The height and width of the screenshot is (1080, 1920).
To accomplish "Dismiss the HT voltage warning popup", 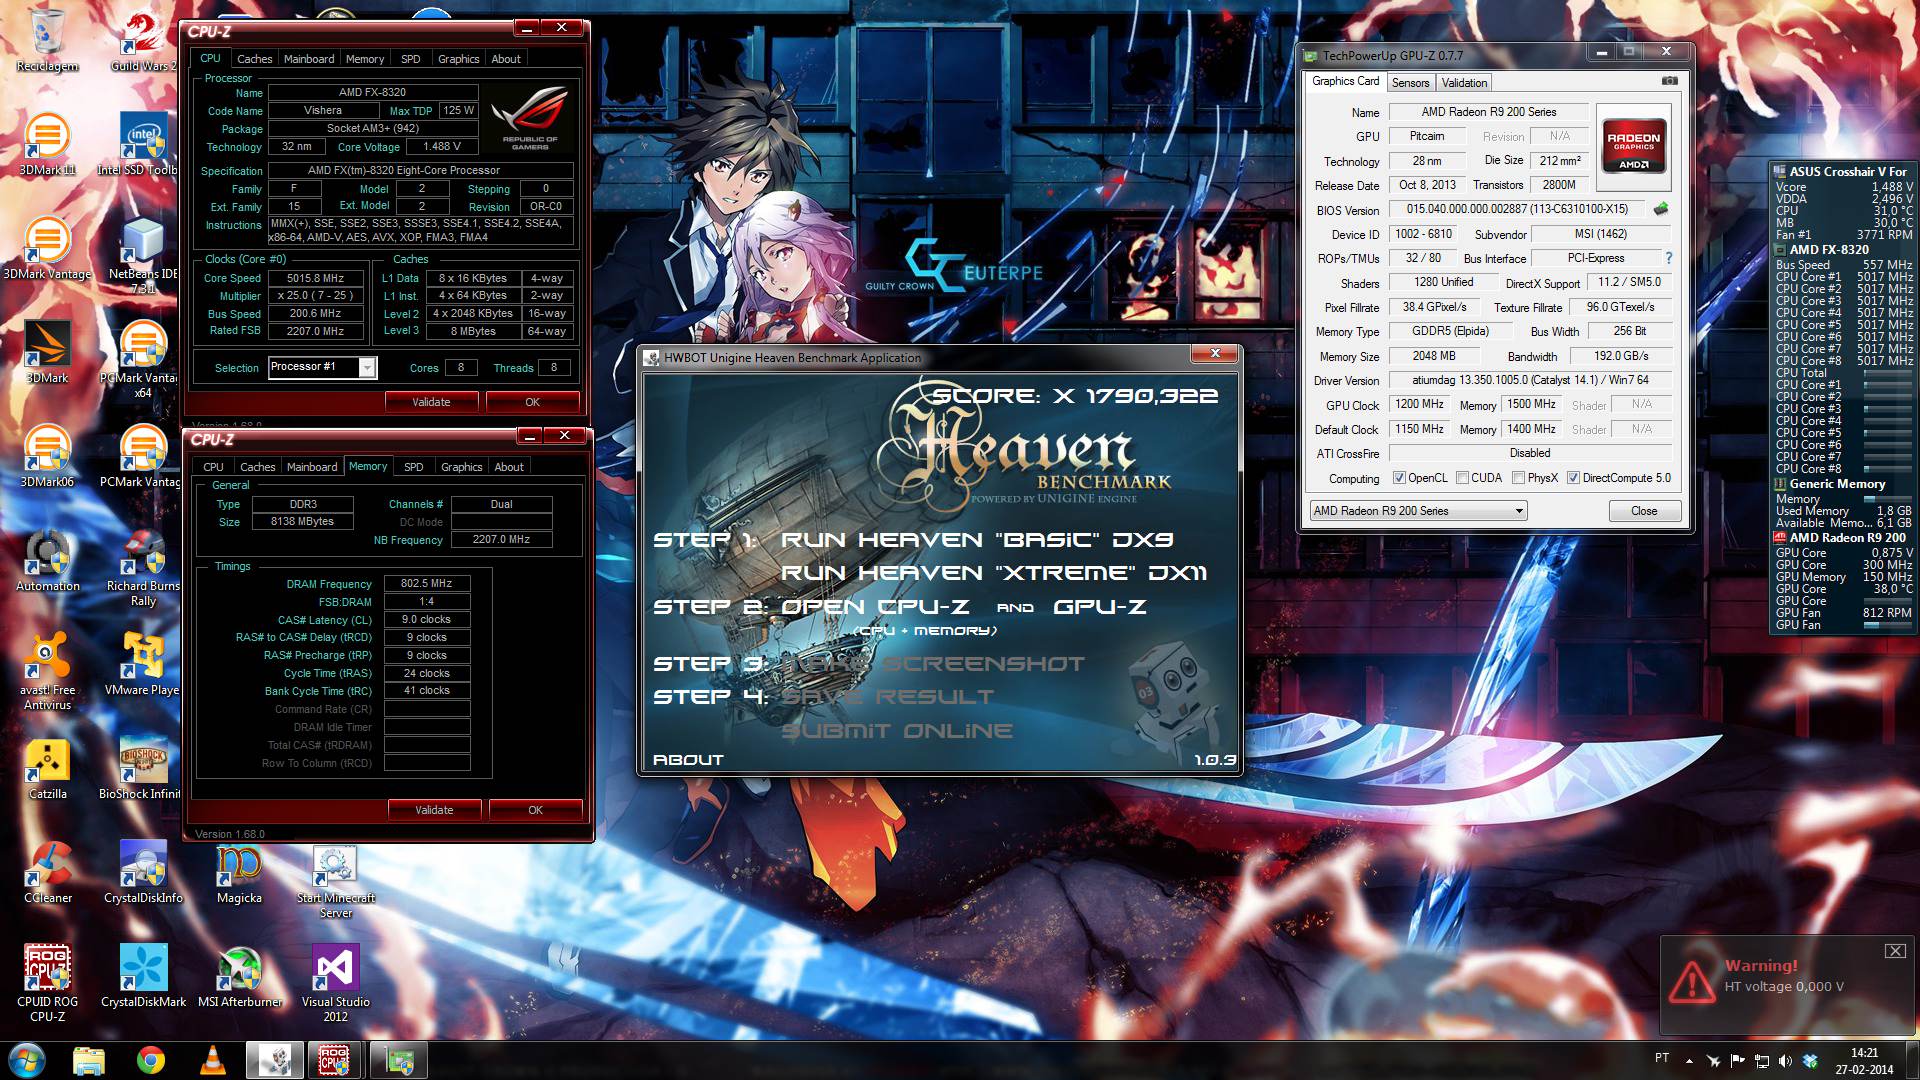I will click(x=1895, y=951).
